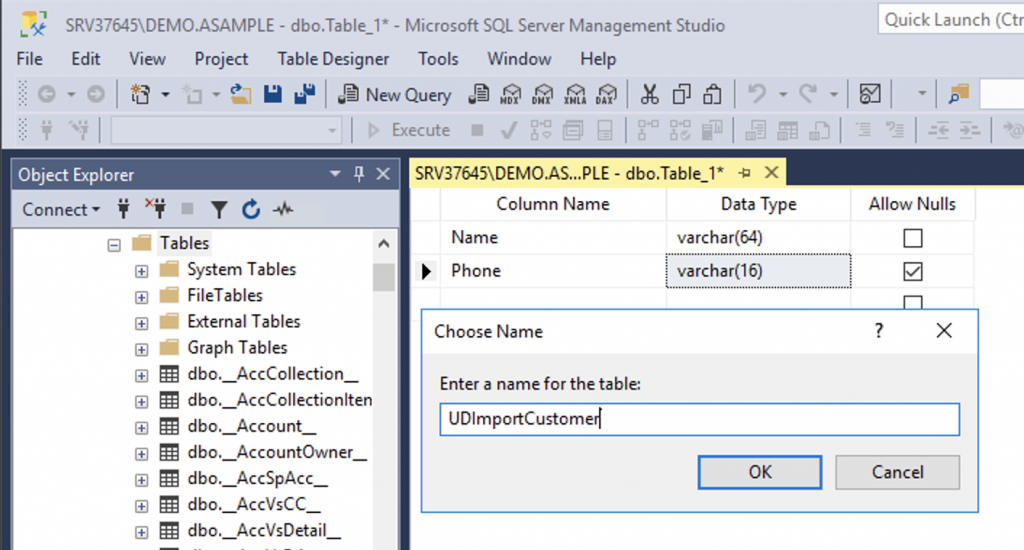Image resolution: width=1024 pixels, height=550 pixels.
Task: Close the dbo.Table_1 document tab
Action: click(x=772, y=173)
